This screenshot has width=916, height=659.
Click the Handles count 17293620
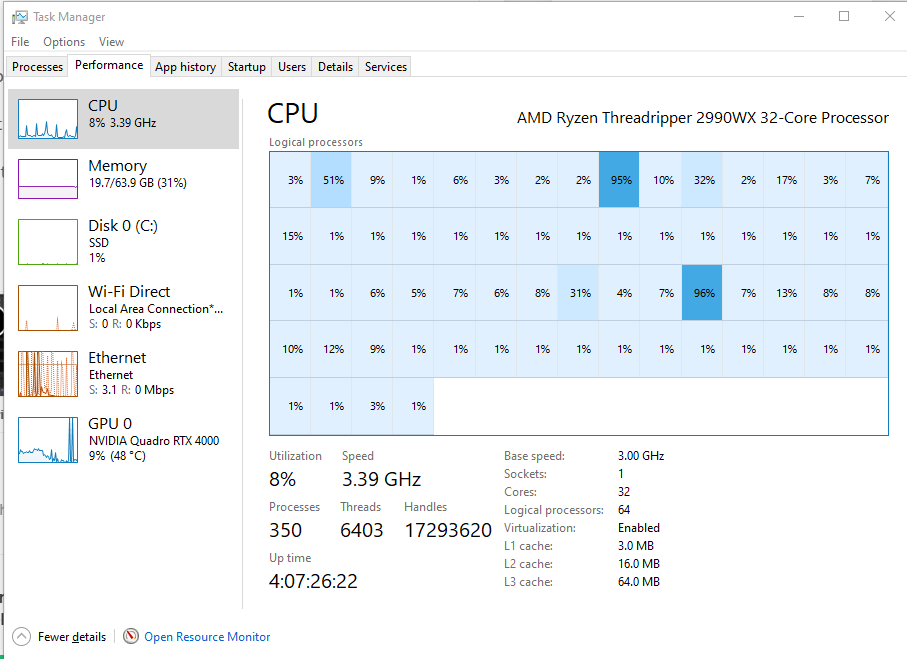pos(448,530)
